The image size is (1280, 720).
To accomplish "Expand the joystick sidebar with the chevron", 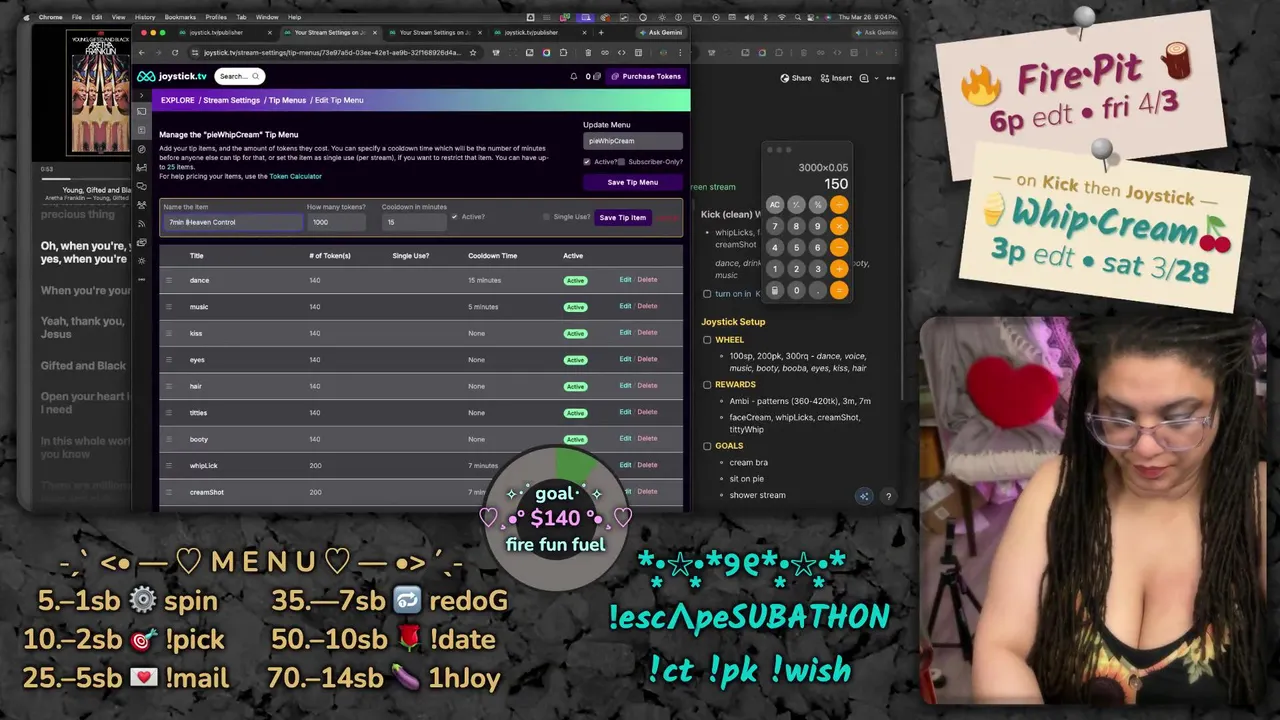I will [x=142, y=96].
